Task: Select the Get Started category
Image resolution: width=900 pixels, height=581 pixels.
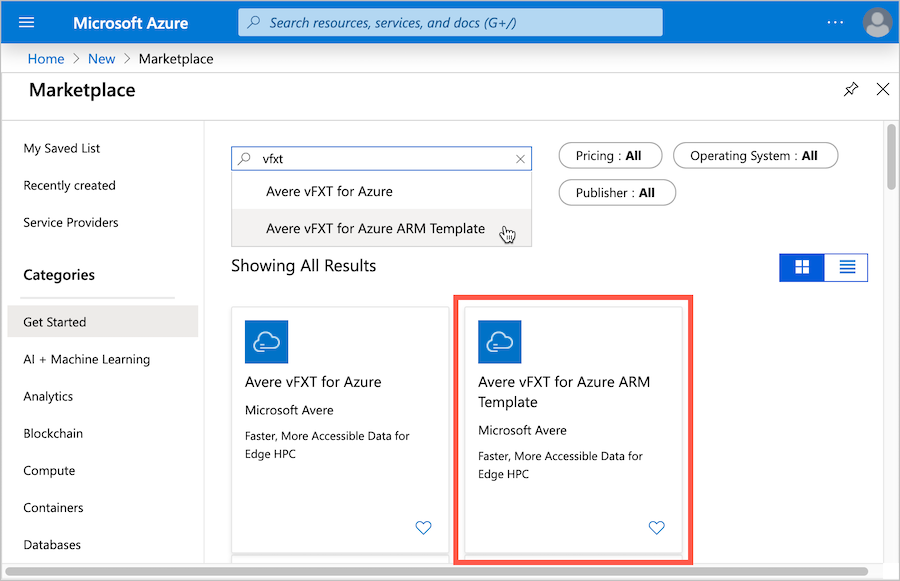Action: [x=56, y=321]
